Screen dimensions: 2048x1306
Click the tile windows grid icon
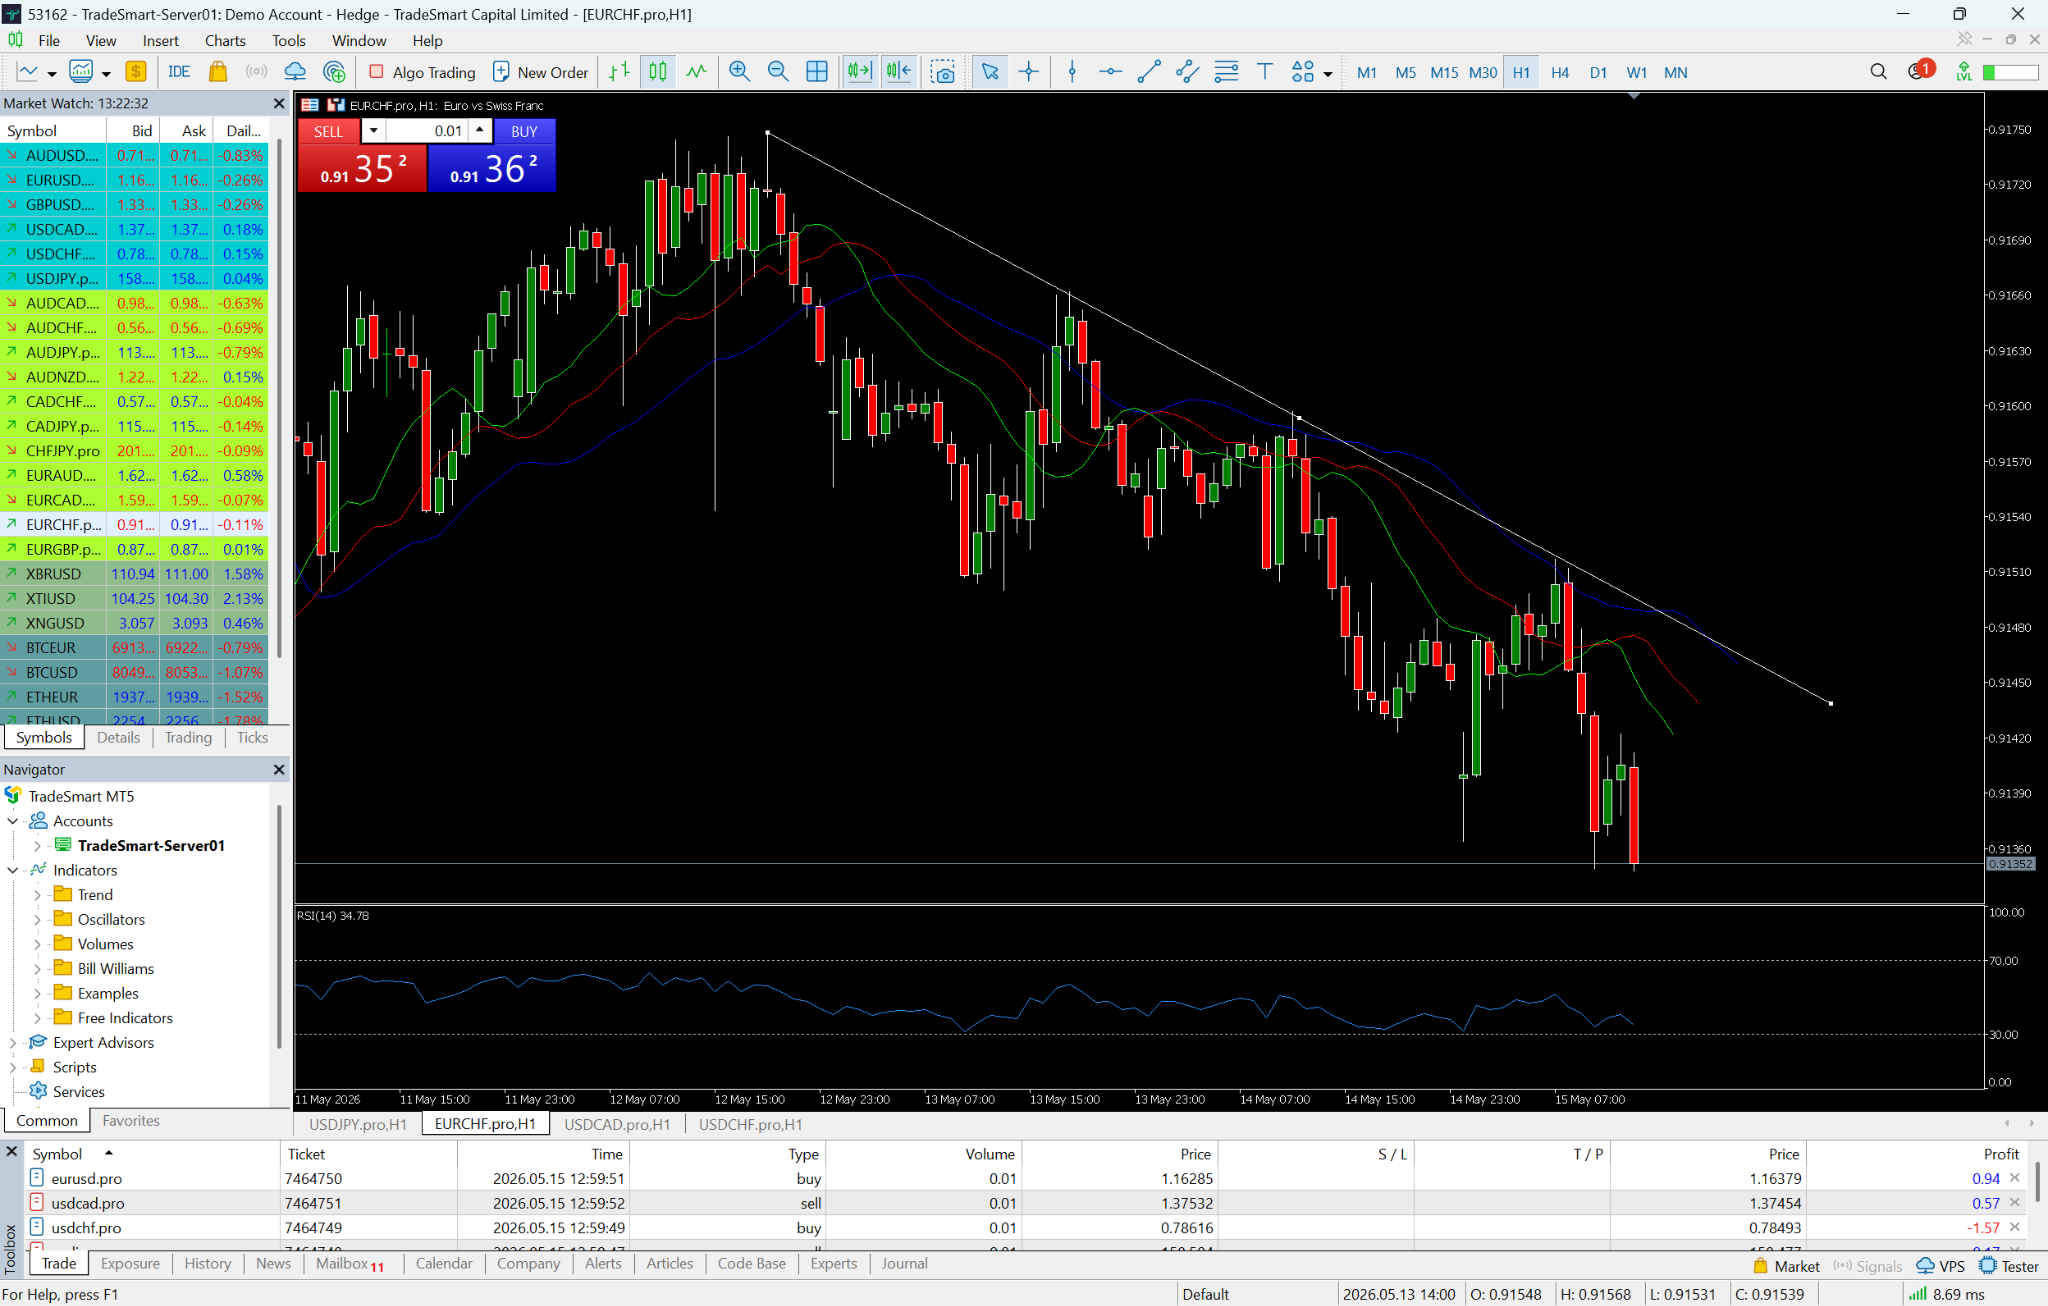pos(817,72)
